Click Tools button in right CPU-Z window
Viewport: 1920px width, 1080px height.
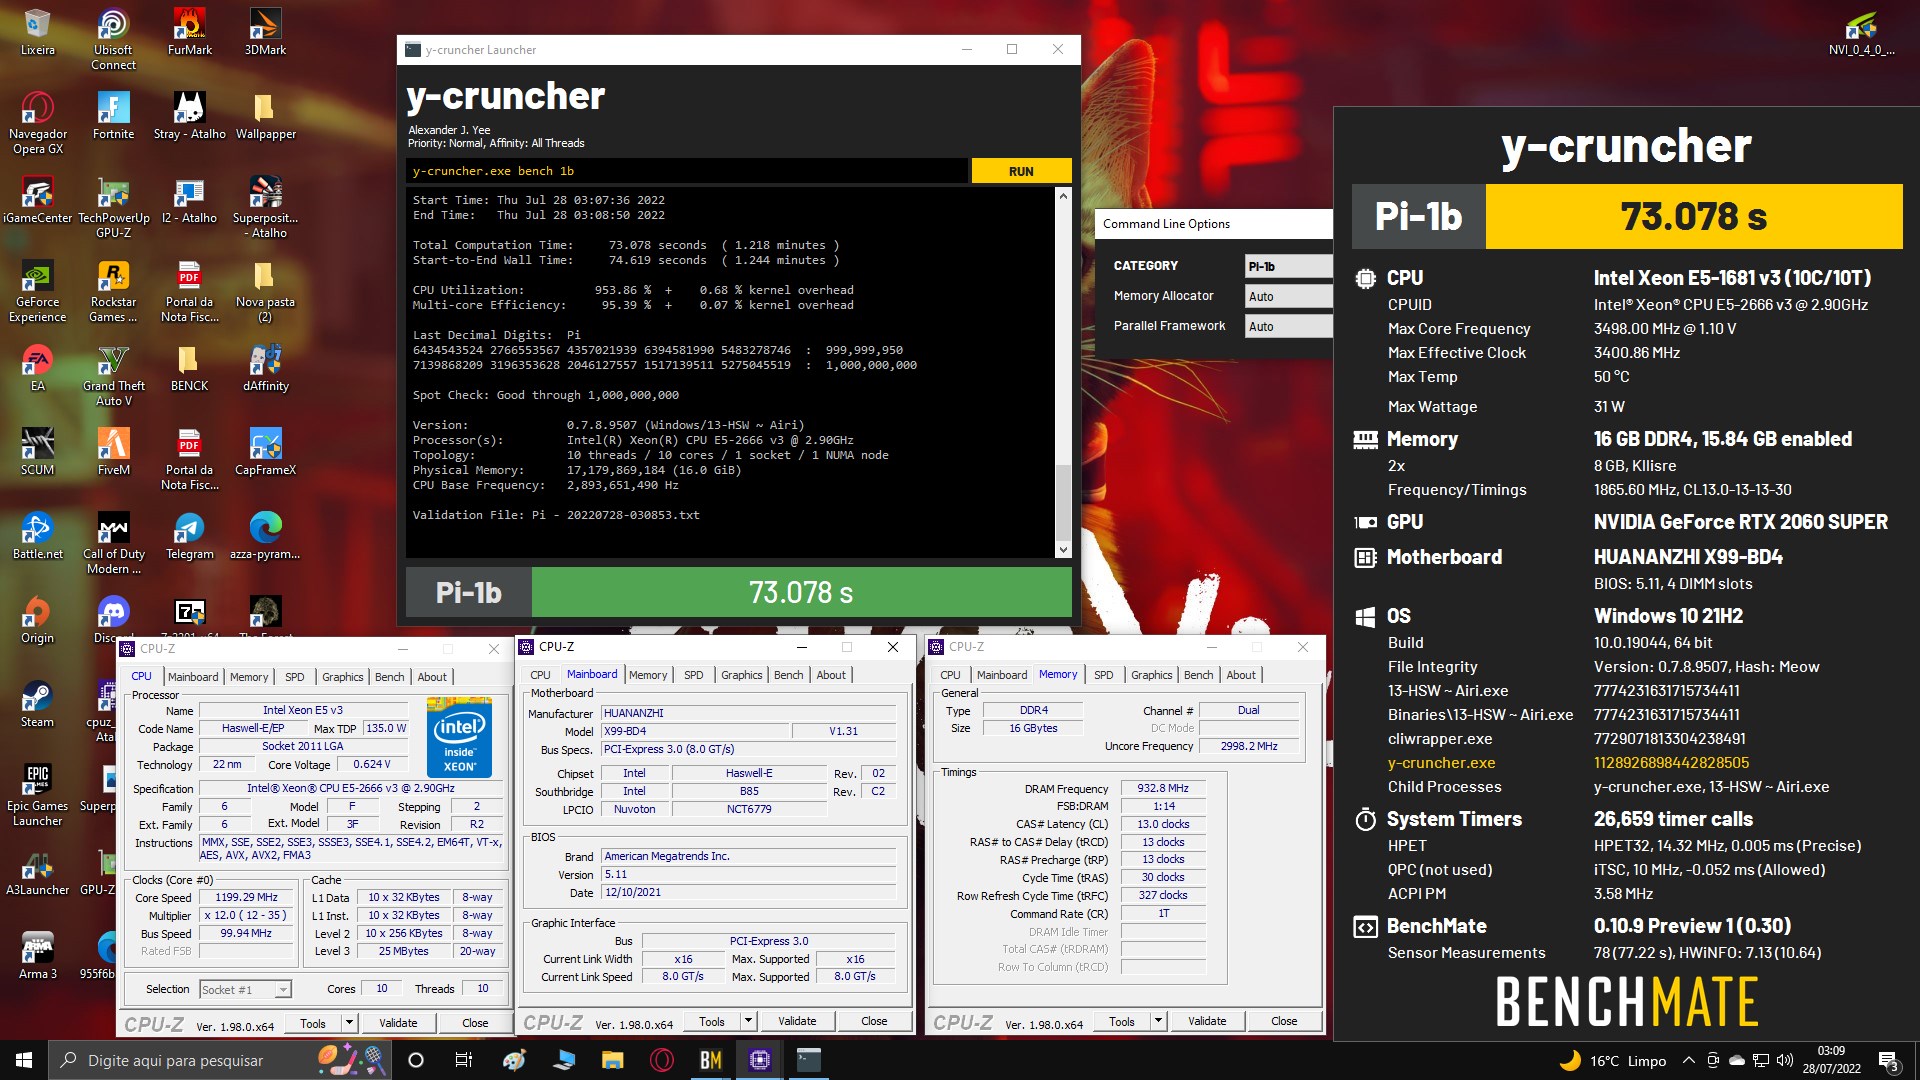[x=1121, y=1021]
